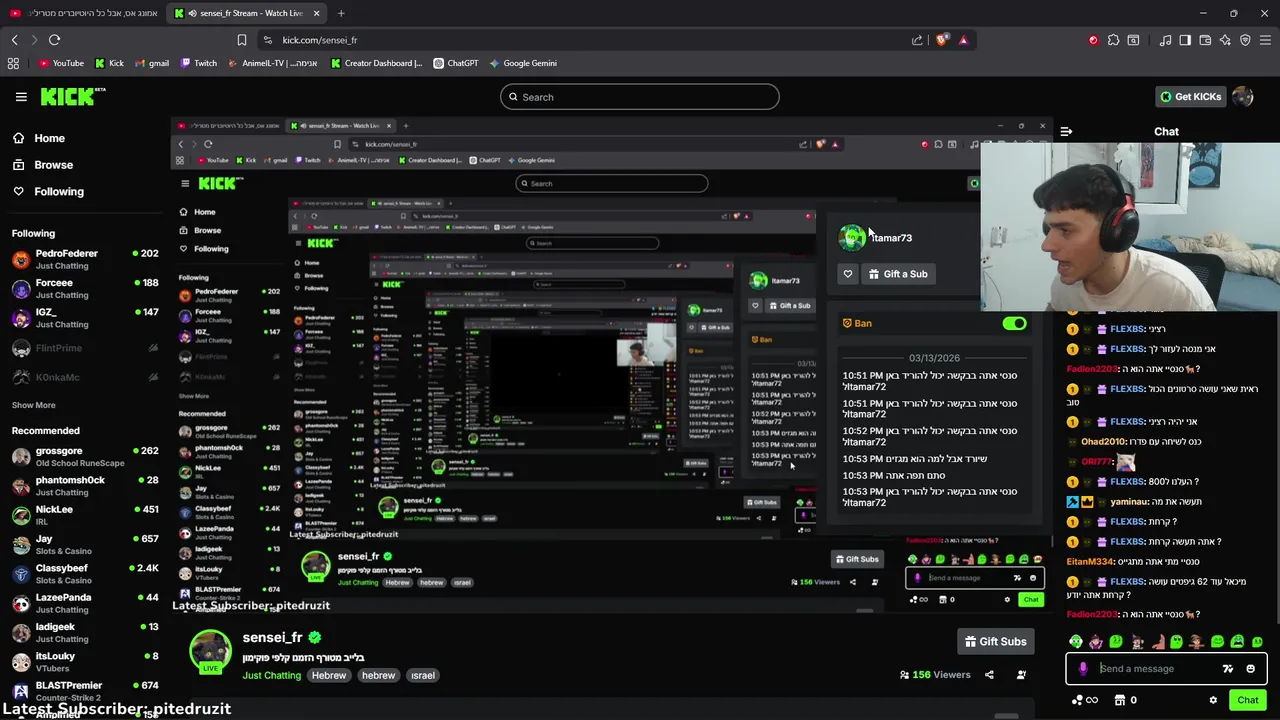
Task: Send the message with the green Chat button
Action: click(x=1247, y=700)
